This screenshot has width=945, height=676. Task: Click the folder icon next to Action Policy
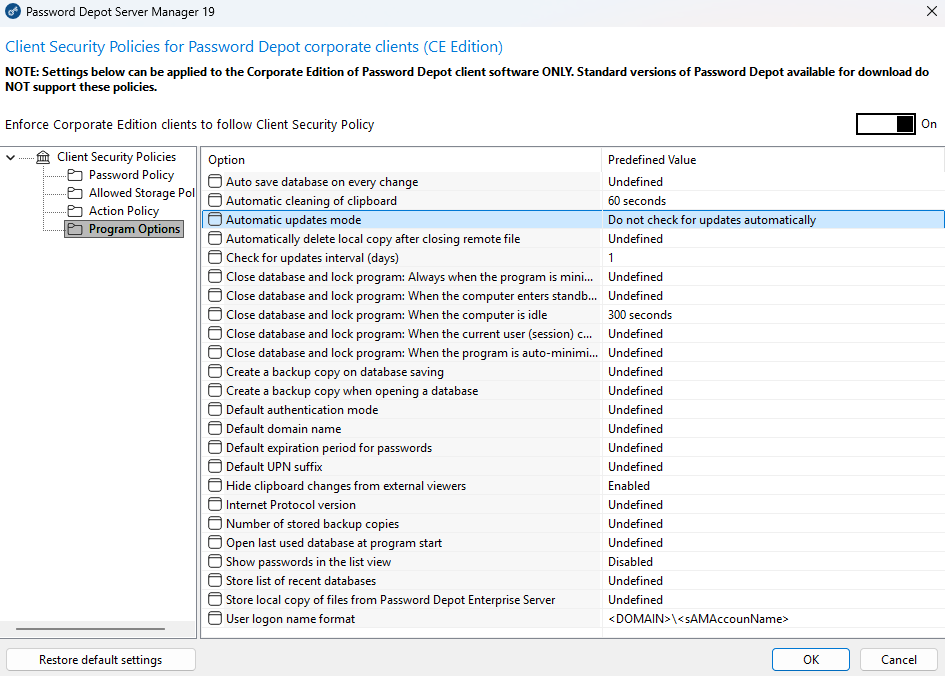coord(75,211)
